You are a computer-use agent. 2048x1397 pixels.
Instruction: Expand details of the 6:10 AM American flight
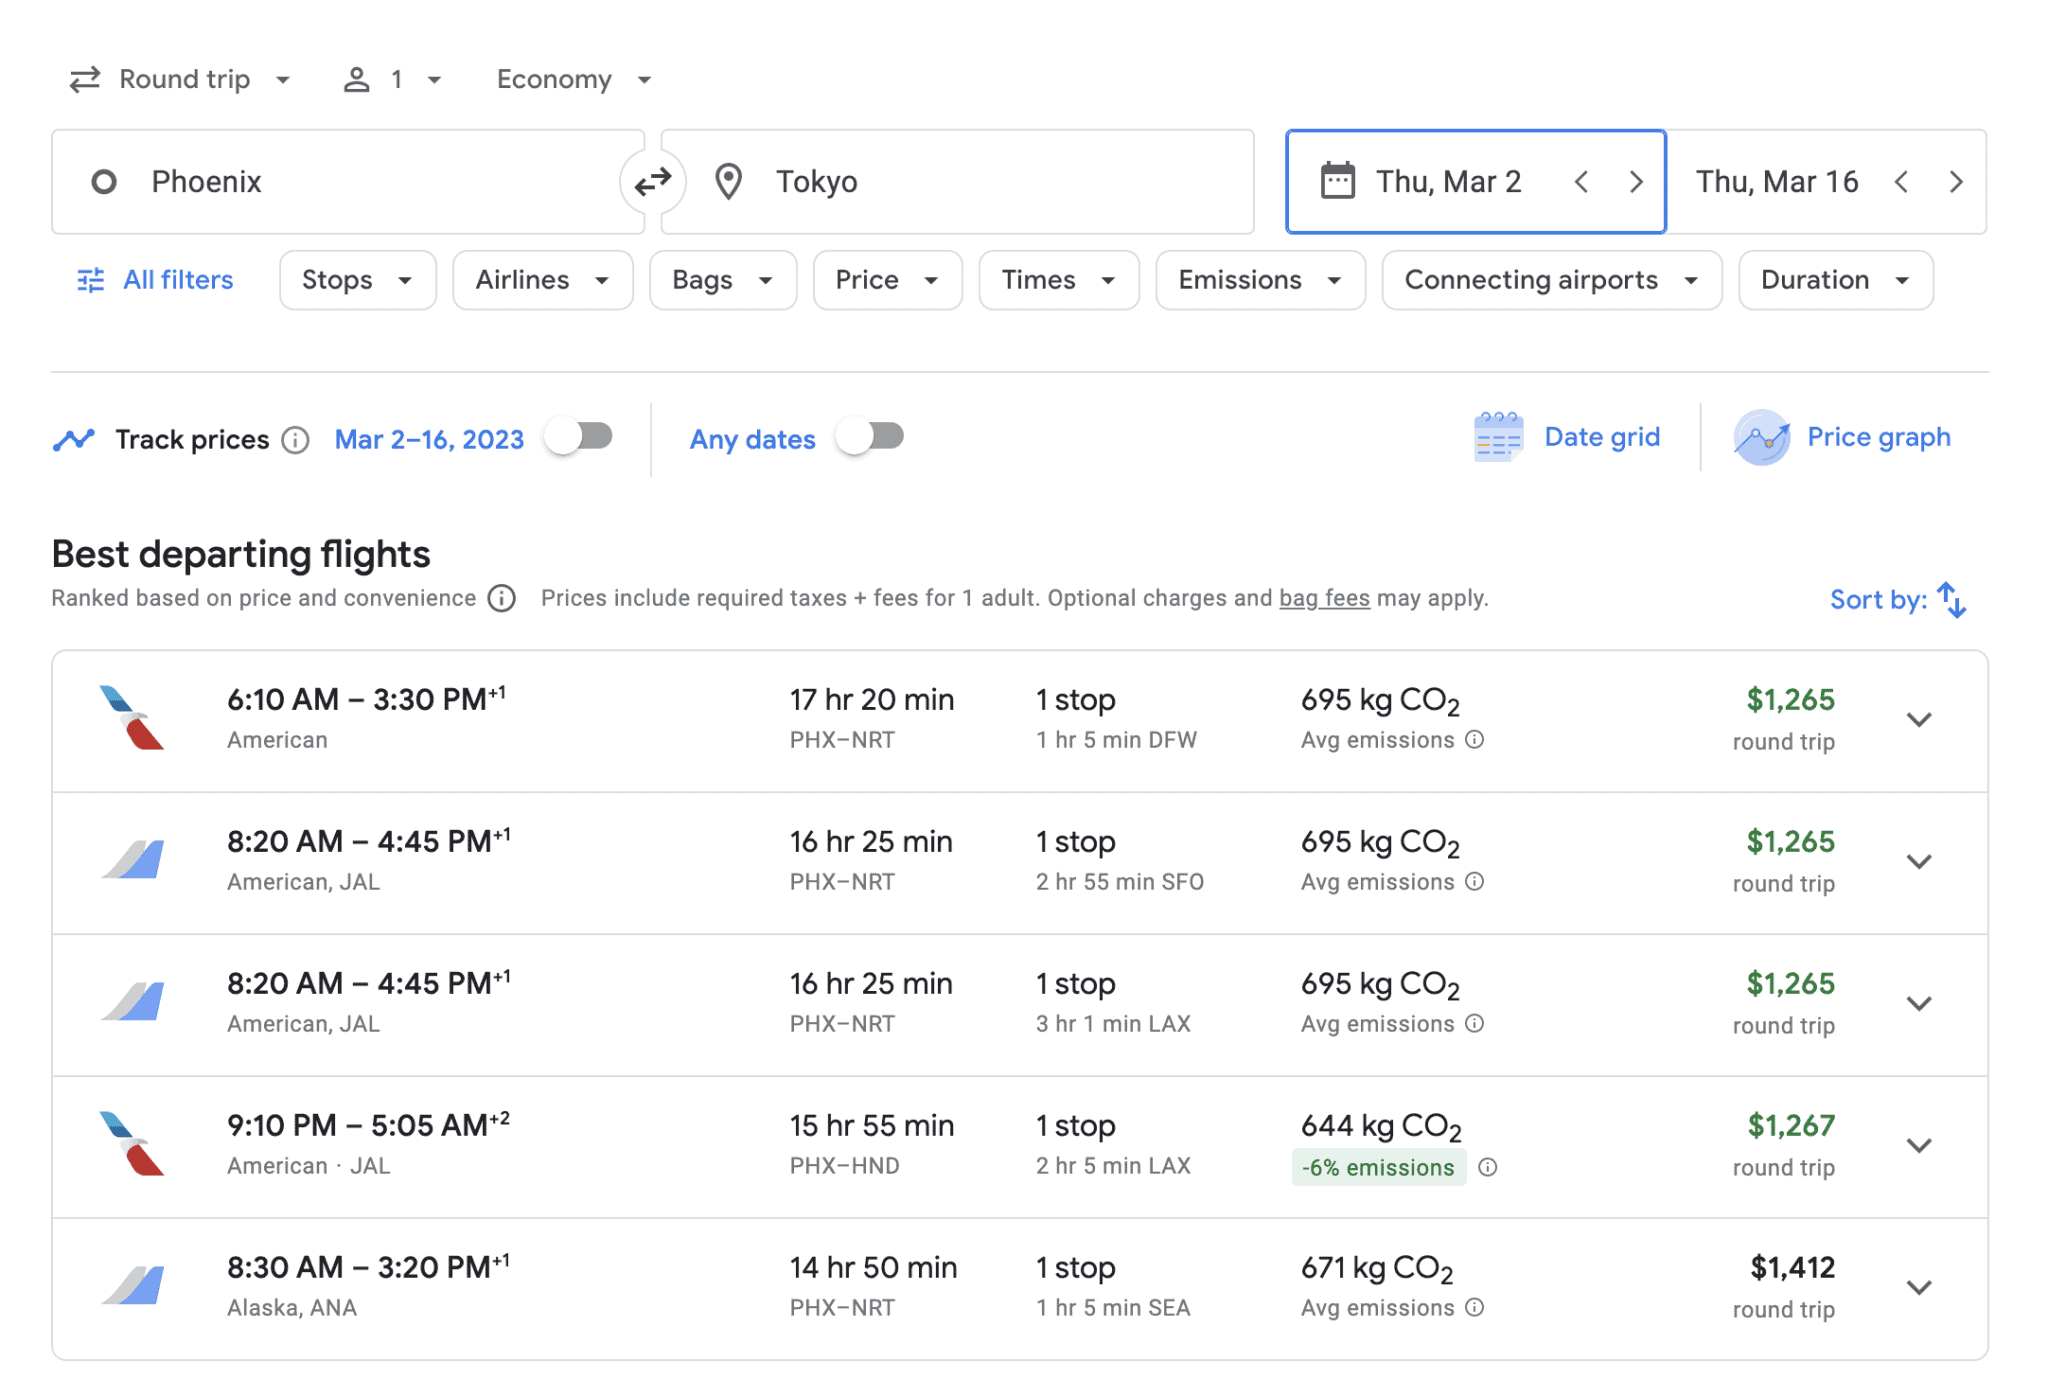point(1919,719)
